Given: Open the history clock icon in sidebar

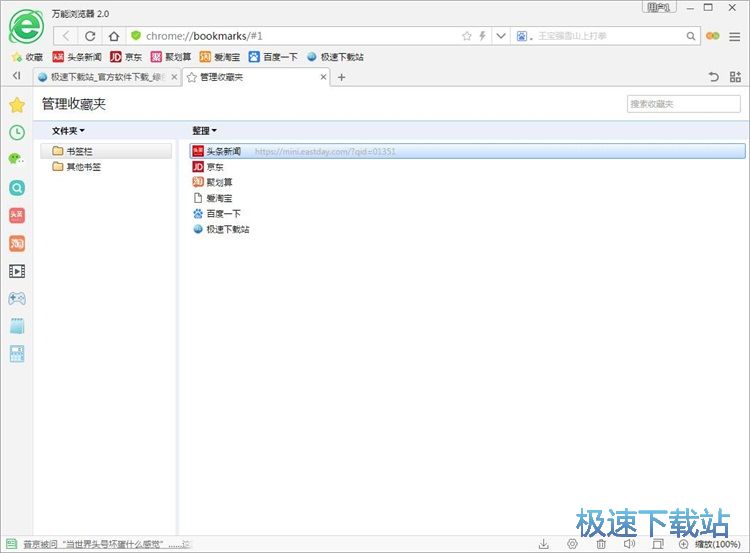Looking at the screenshot, I should pos(16,132).
